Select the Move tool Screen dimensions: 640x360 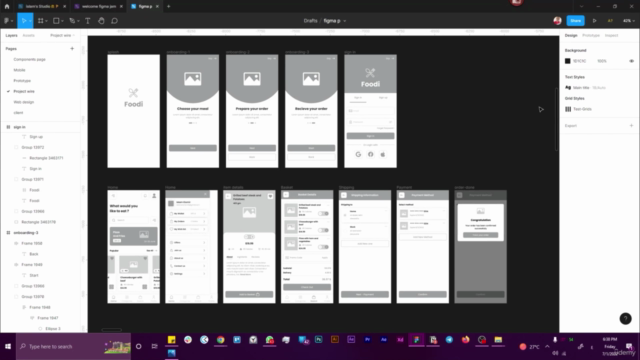click(x=23, y=21)
